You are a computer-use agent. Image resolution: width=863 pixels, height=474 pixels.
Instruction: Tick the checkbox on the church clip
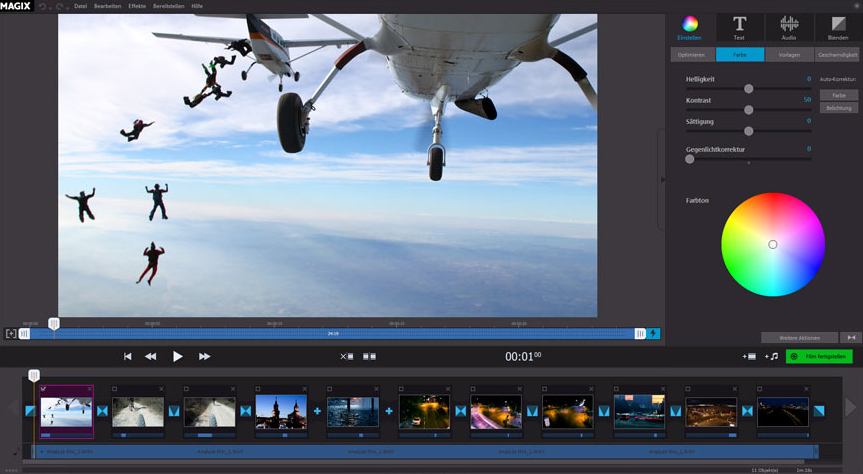pyautogui.click(x=258, y=389)
